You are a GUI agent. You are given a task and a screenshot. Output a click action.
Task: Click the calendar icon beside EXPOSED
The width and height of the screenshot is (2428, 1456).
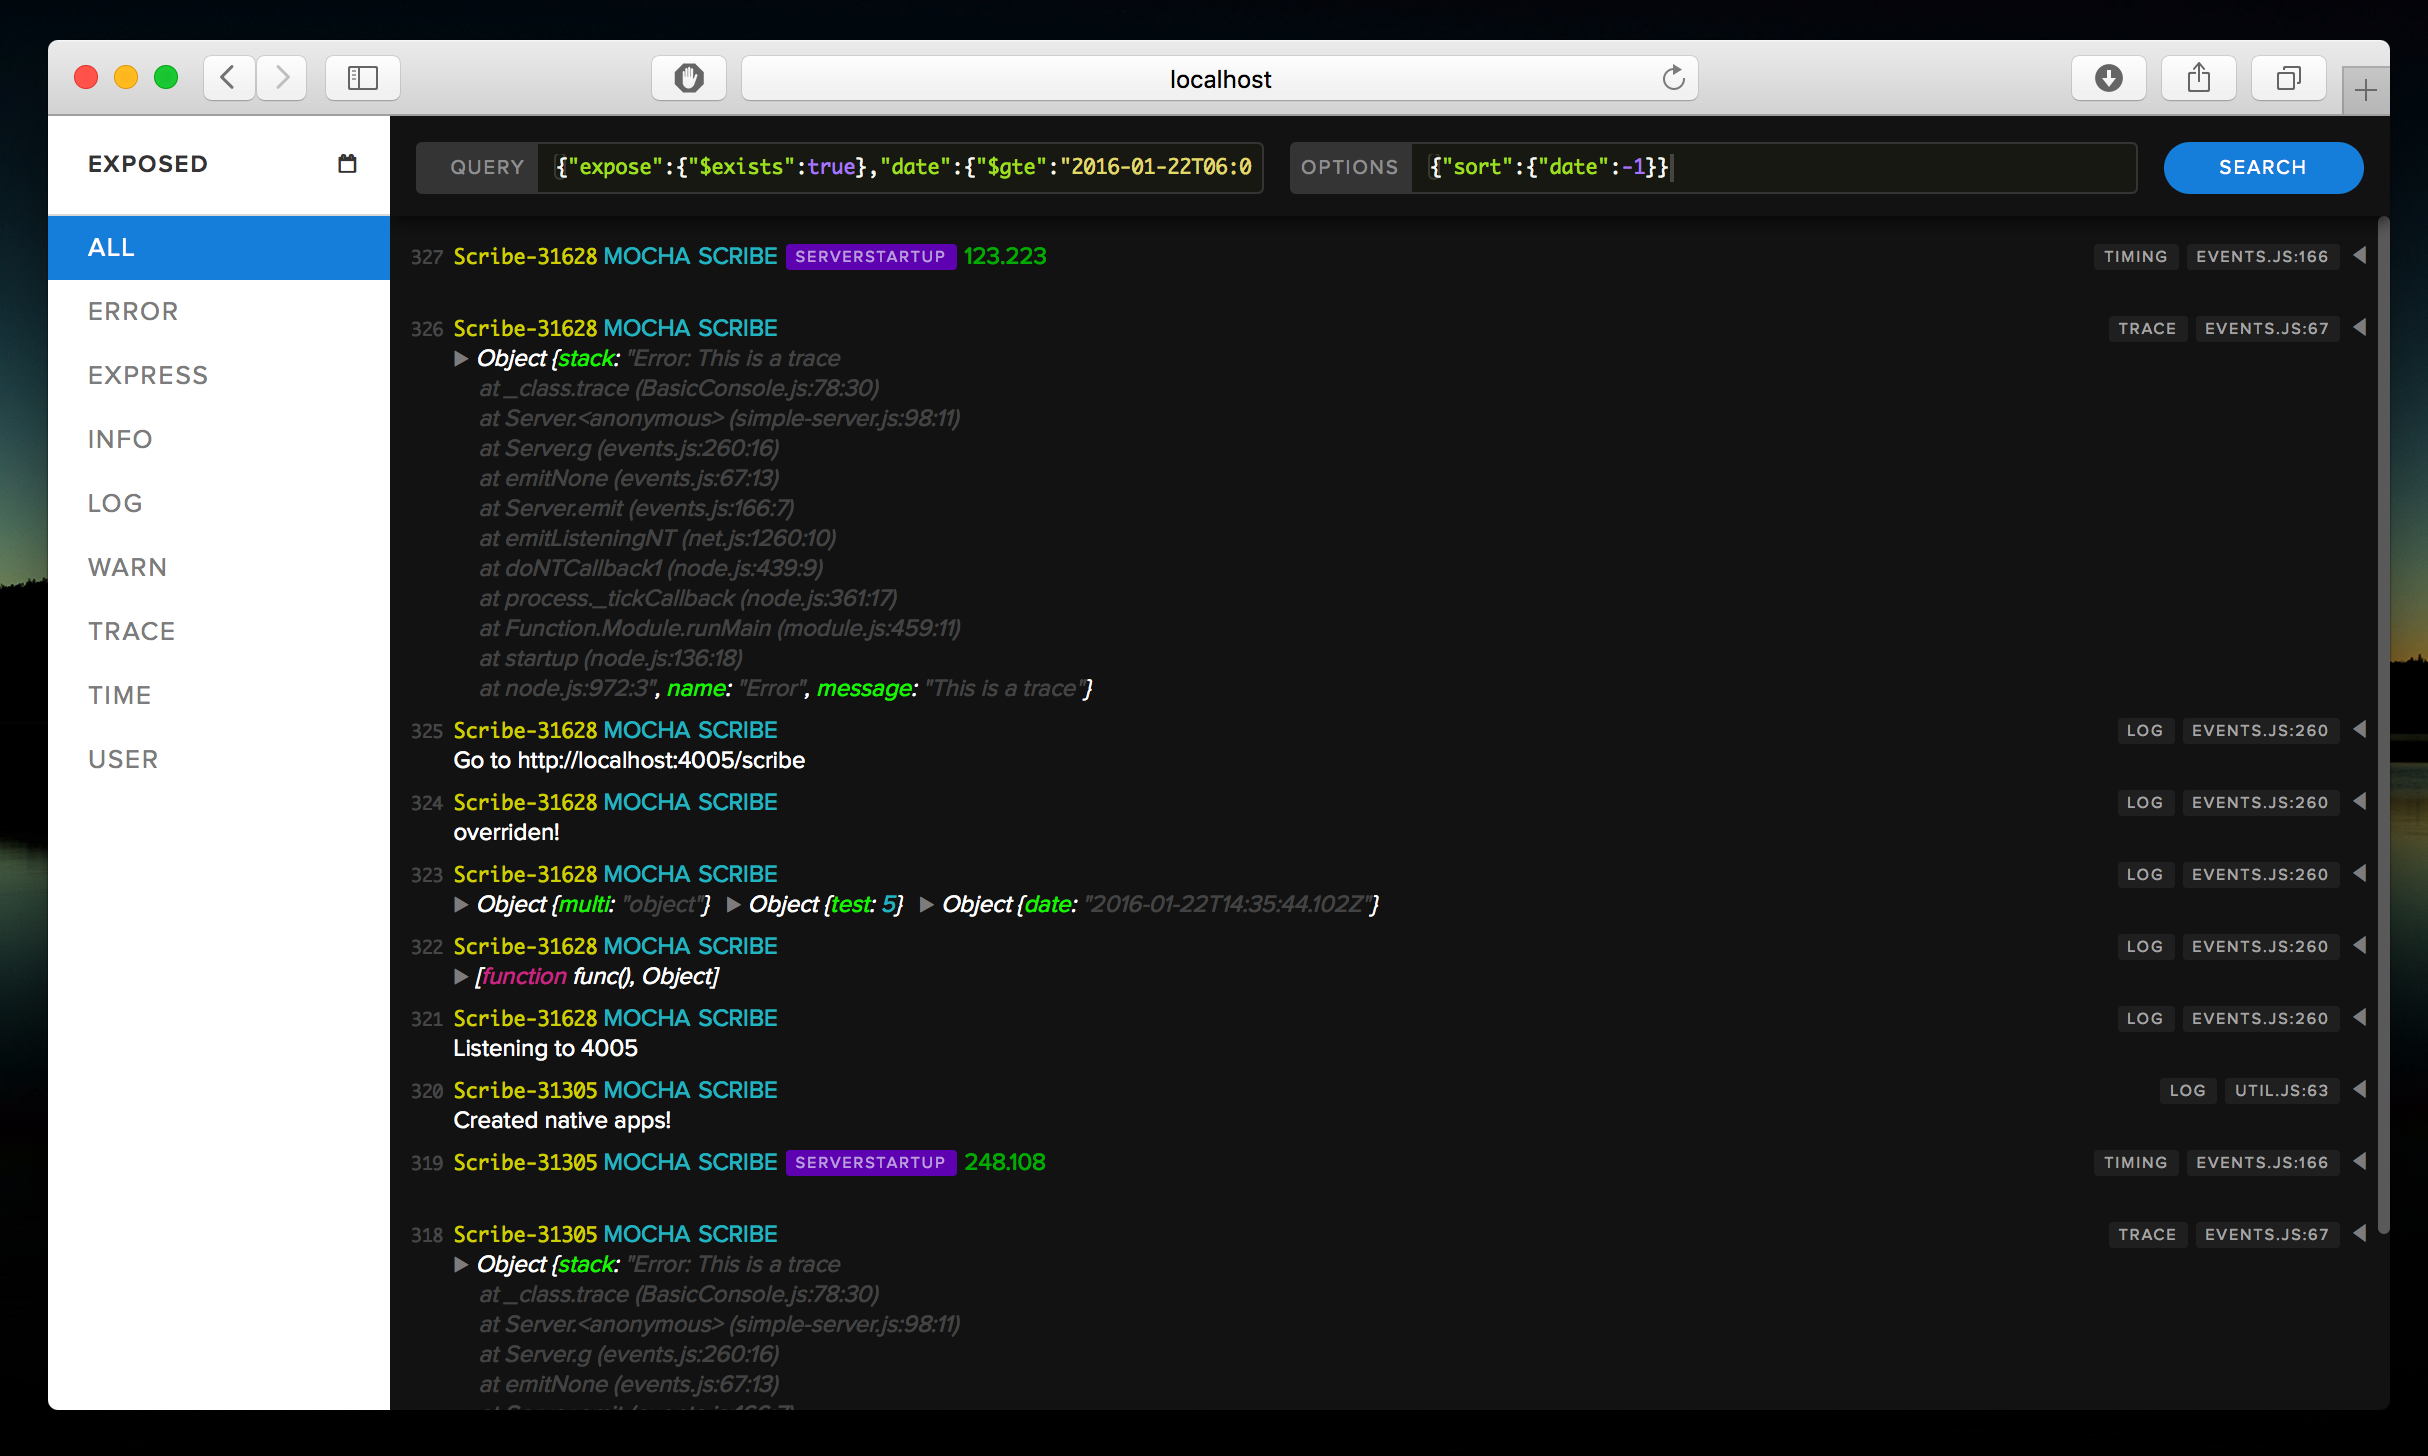pyautogui.click(x=347, y=164)
